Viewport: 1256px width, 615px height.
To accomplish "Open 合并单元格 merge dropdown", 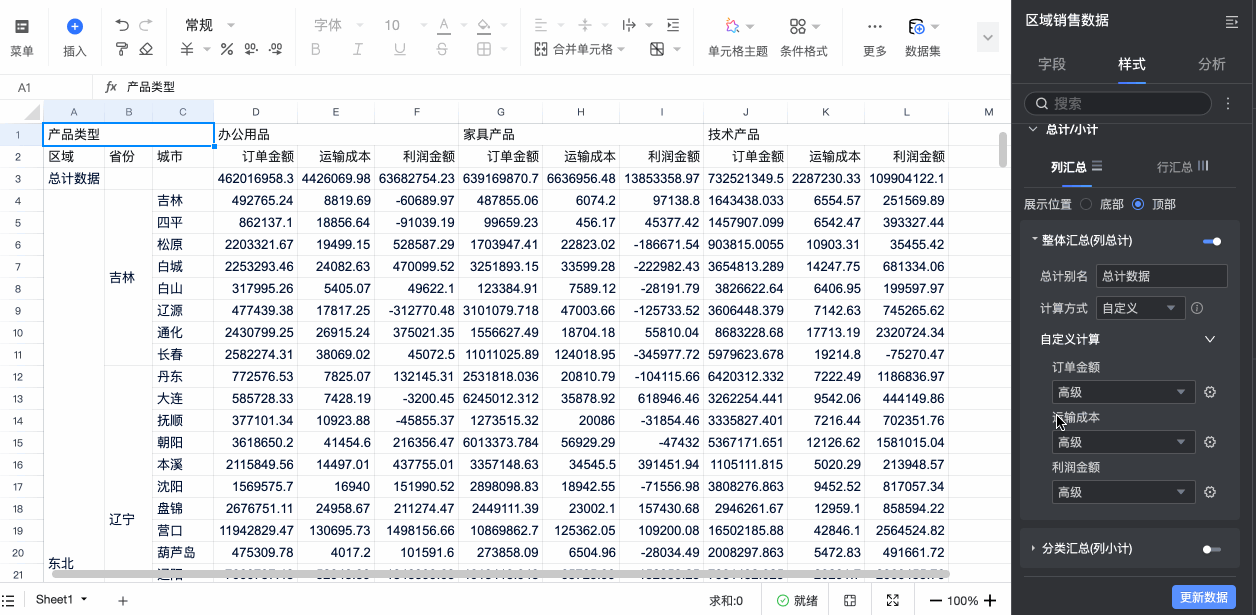I will pyautogui.click(x=579, y=48).
